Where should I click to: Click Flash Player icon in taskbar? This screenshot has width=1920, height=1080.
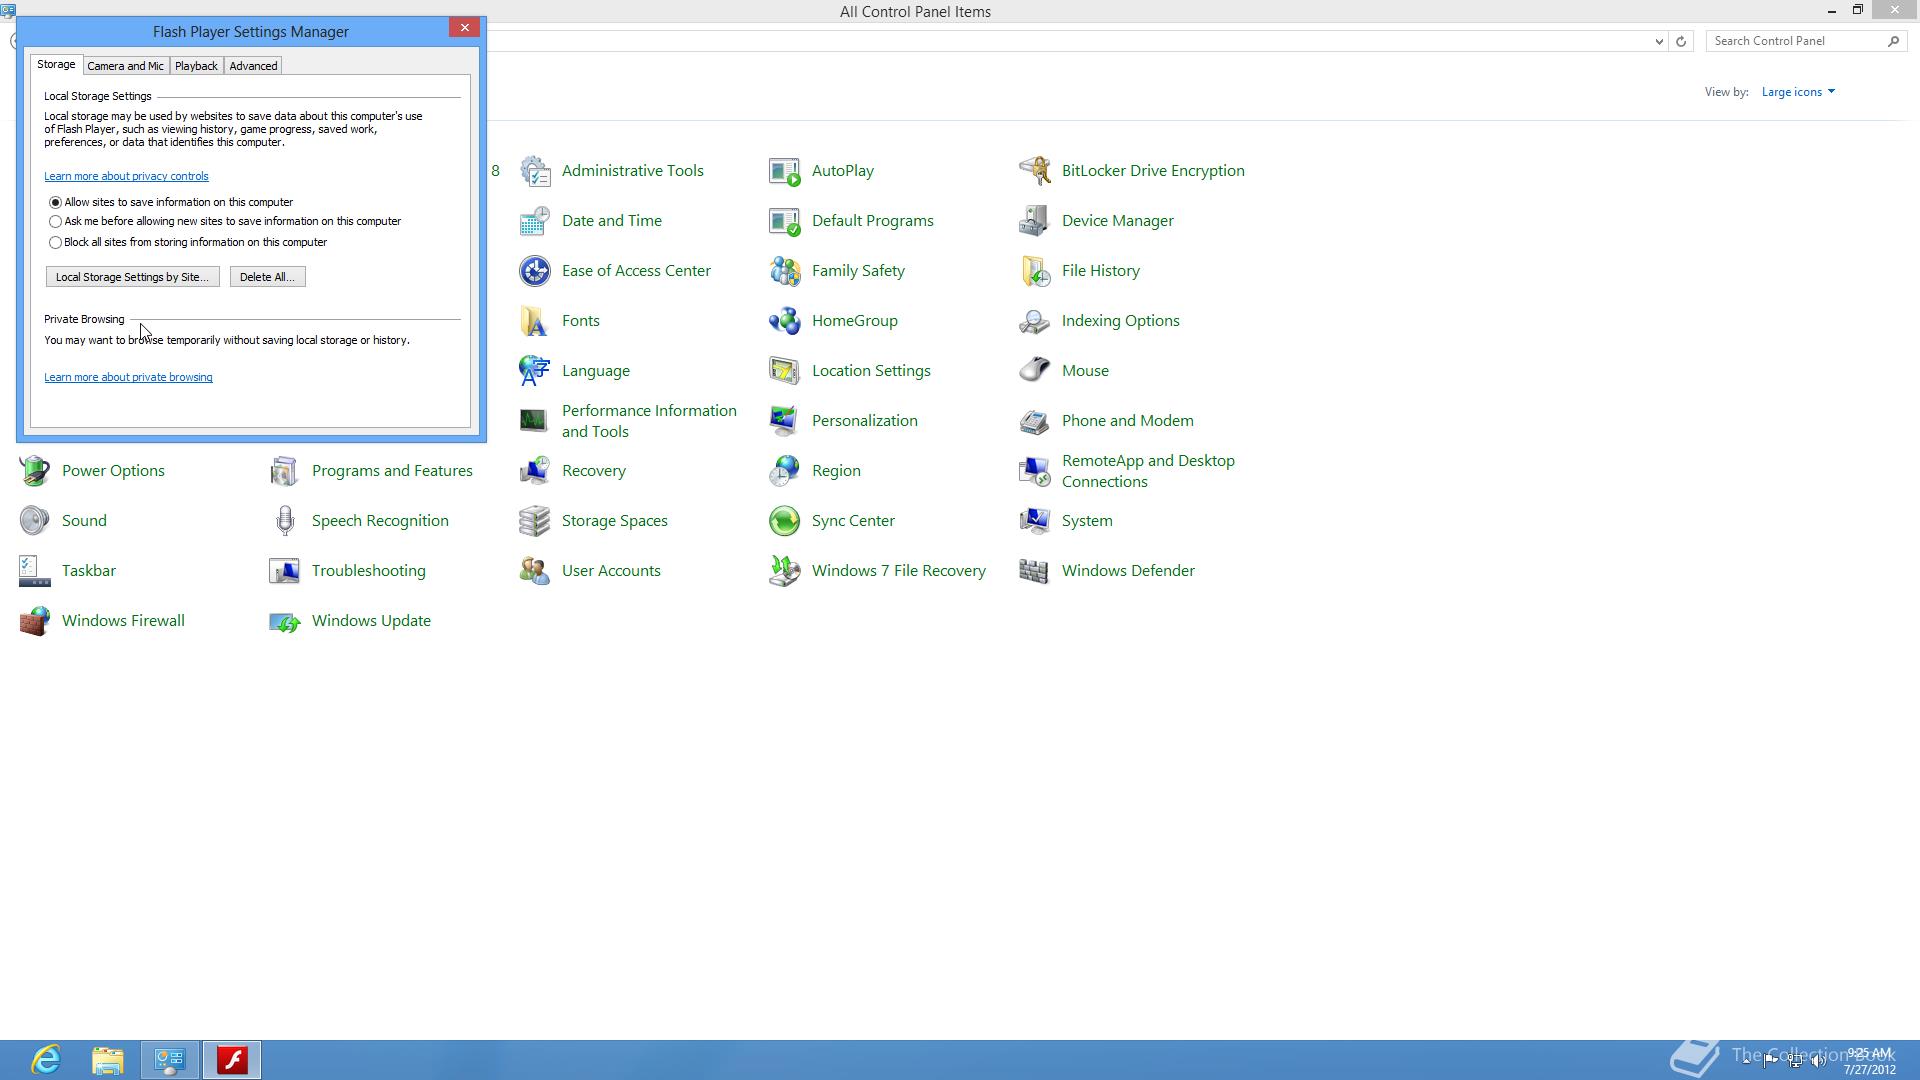[232, 1059]
